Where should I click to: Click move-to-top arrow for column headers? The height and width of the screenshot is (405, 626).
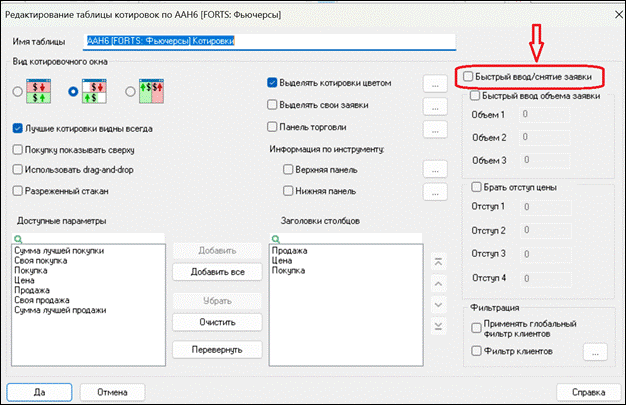coord(436,260)
